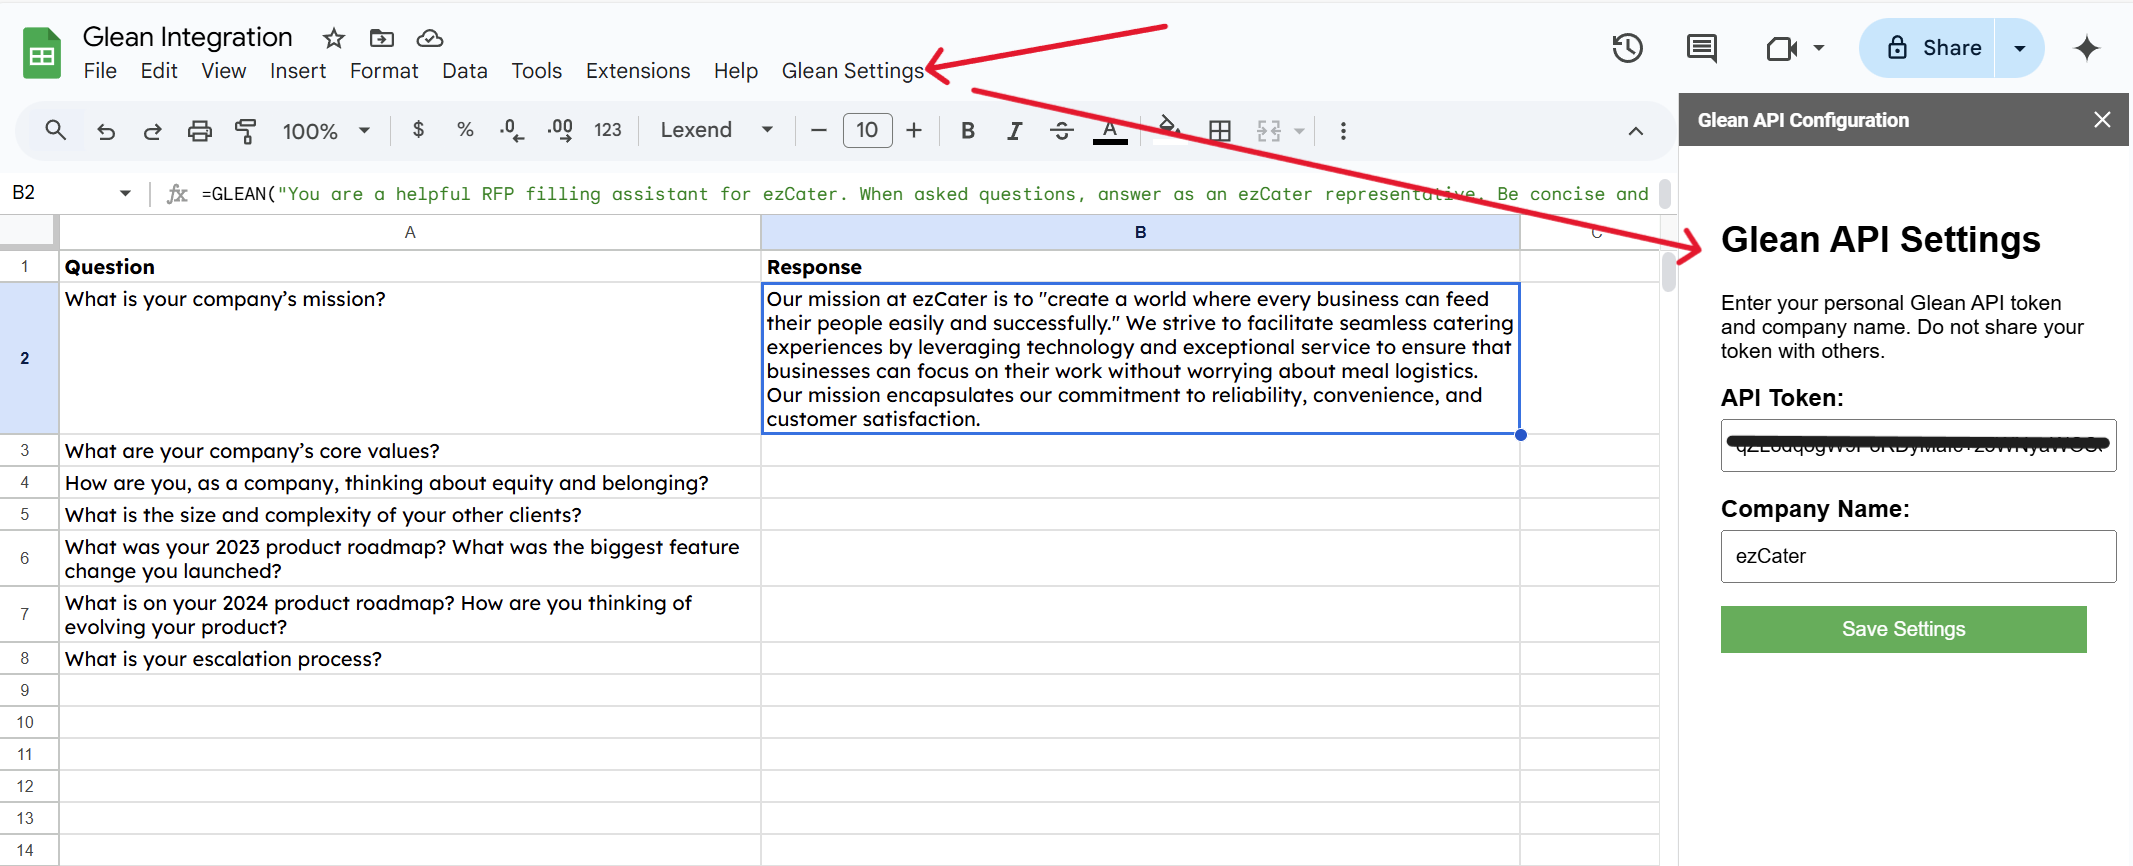The width and height of the screenshot is (2133, 866).
Task: Open the View menu
Action: pos(224,71)
